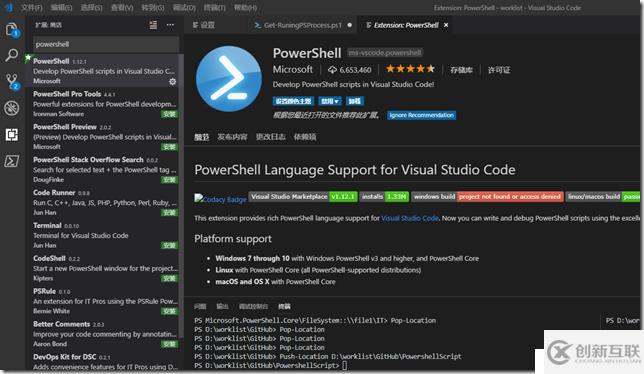Open the 禁用 disable dropdown button
The image size is (644, 374).
[330, 101]
